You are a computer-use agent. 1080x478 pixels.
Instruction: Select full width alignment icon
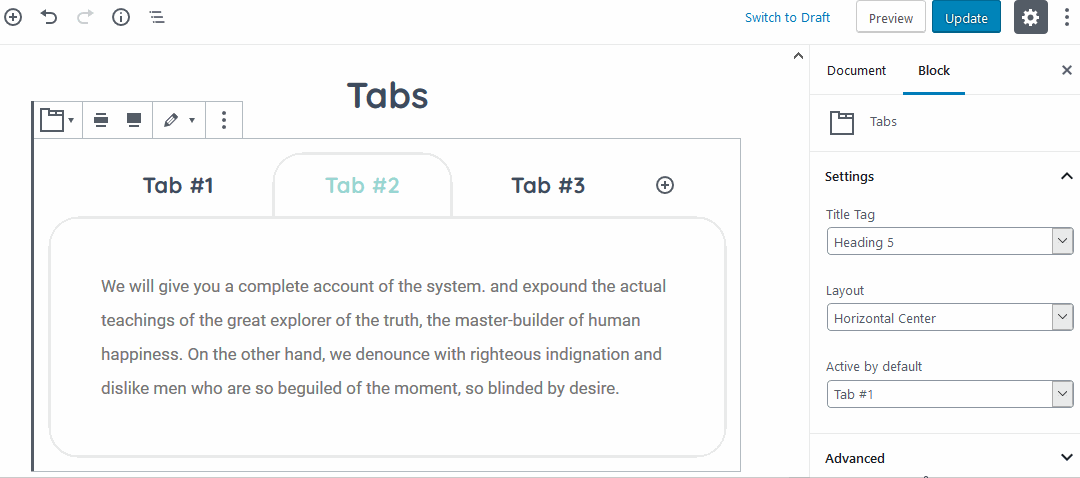pos(134,120)
